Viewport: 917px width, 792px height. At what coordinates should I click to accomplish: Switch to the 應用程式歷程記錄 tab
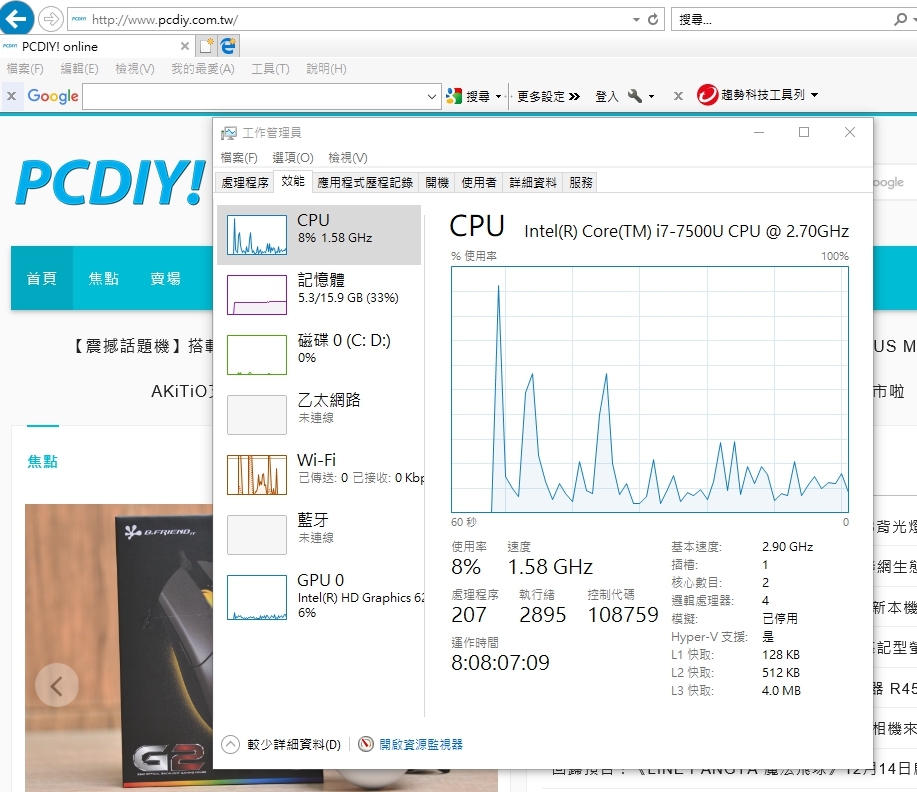pyautogui.click(x=365, y=182)
